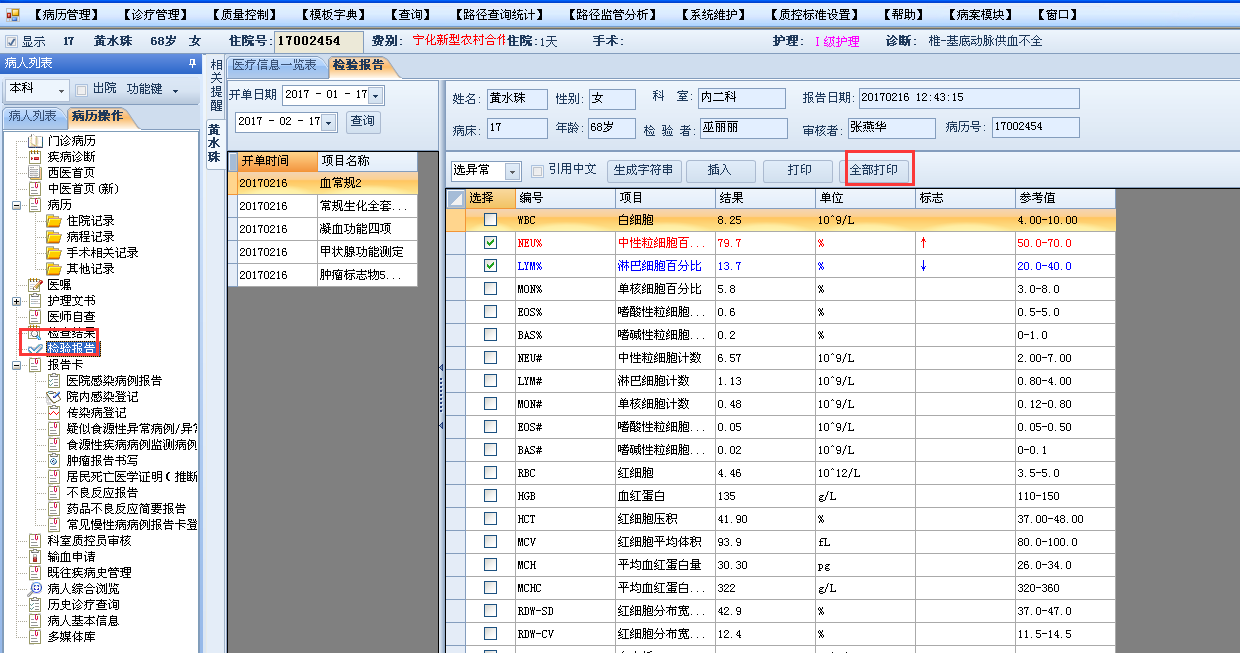Click the 不良反应报告 document icon
Screen dimensions: 1240x653
coord(53,493)
